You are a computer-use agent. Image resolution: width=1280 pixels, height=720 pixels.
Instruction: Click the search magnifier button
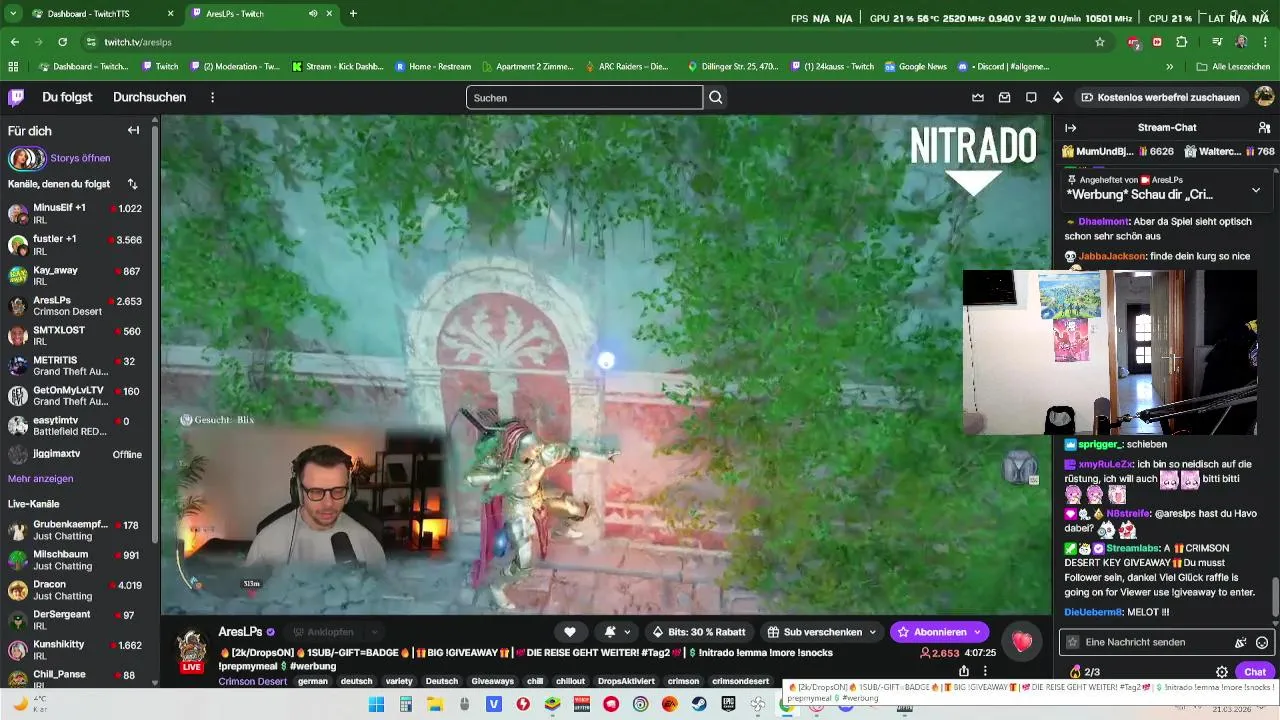point(716,97)
